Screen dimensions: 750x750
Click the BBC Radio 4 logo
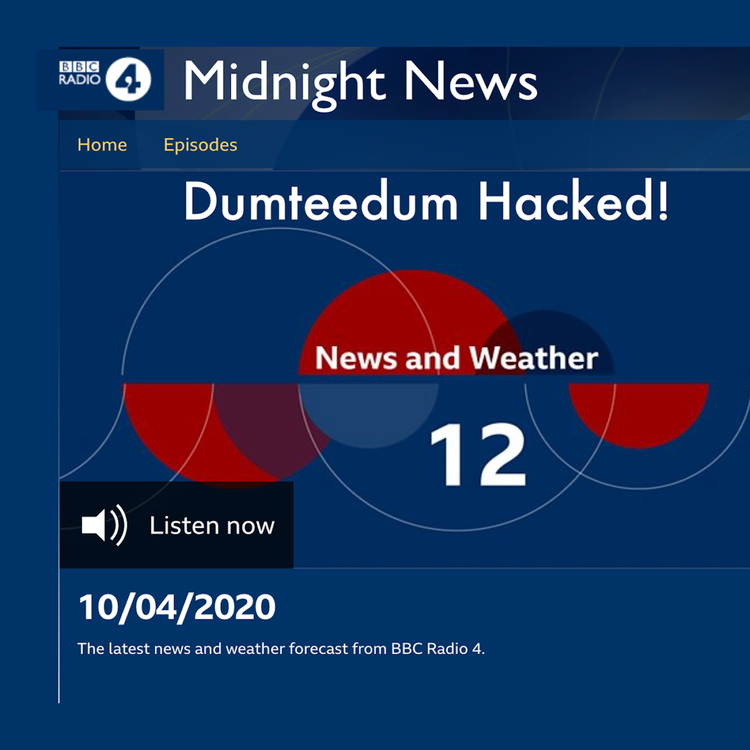[105, 79]
